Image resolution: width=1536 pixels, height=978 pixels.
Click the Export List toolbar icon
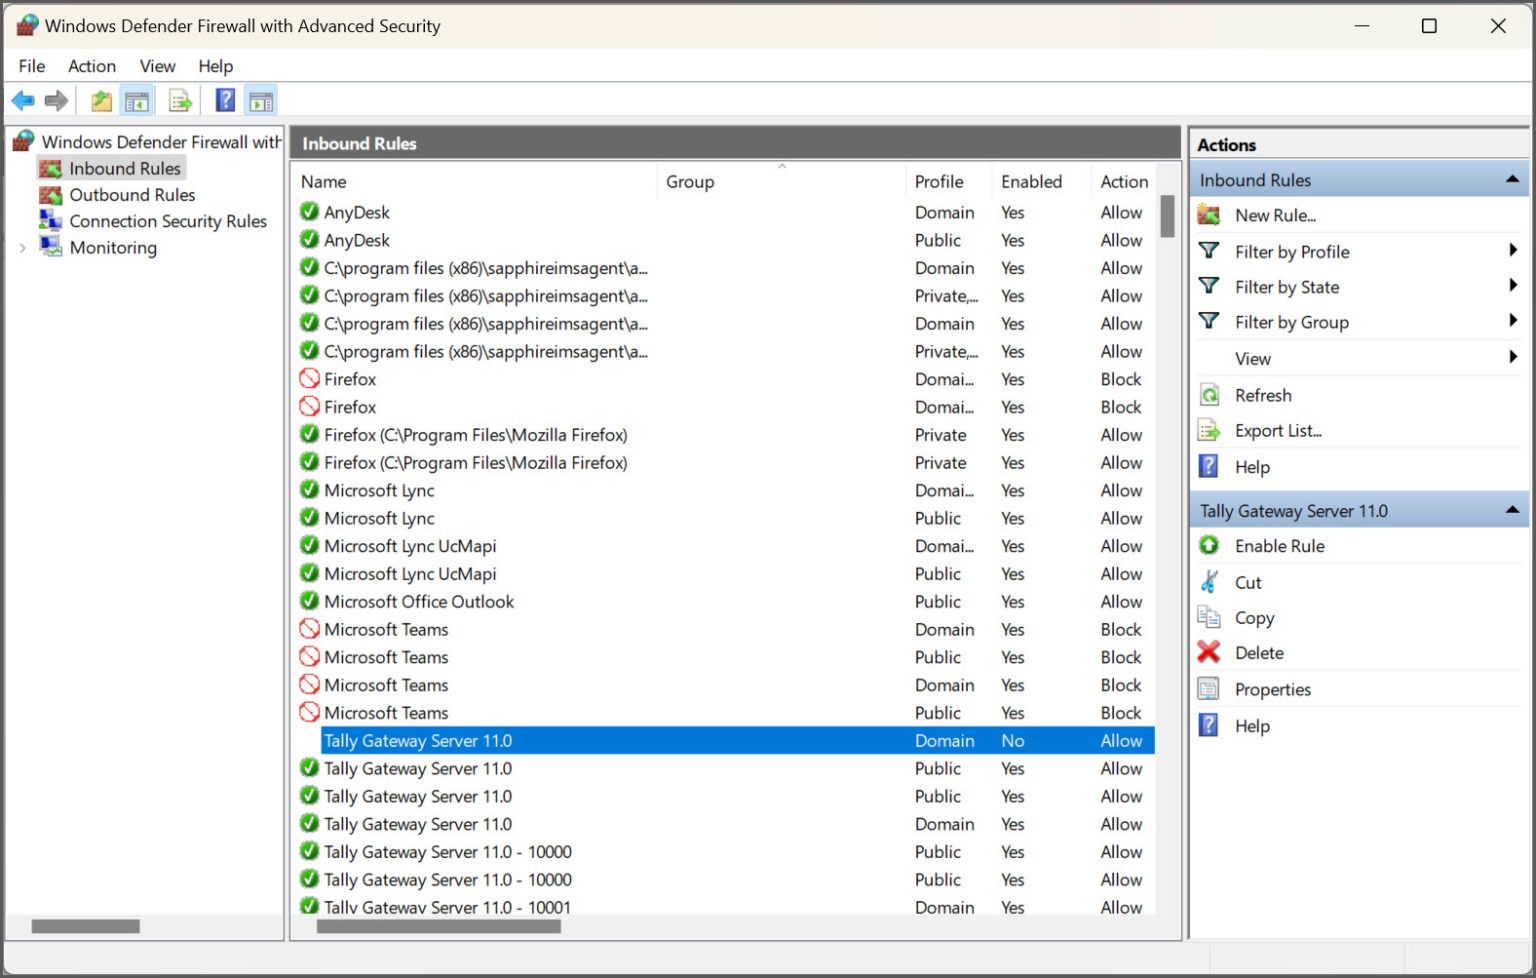pos(179,99)
